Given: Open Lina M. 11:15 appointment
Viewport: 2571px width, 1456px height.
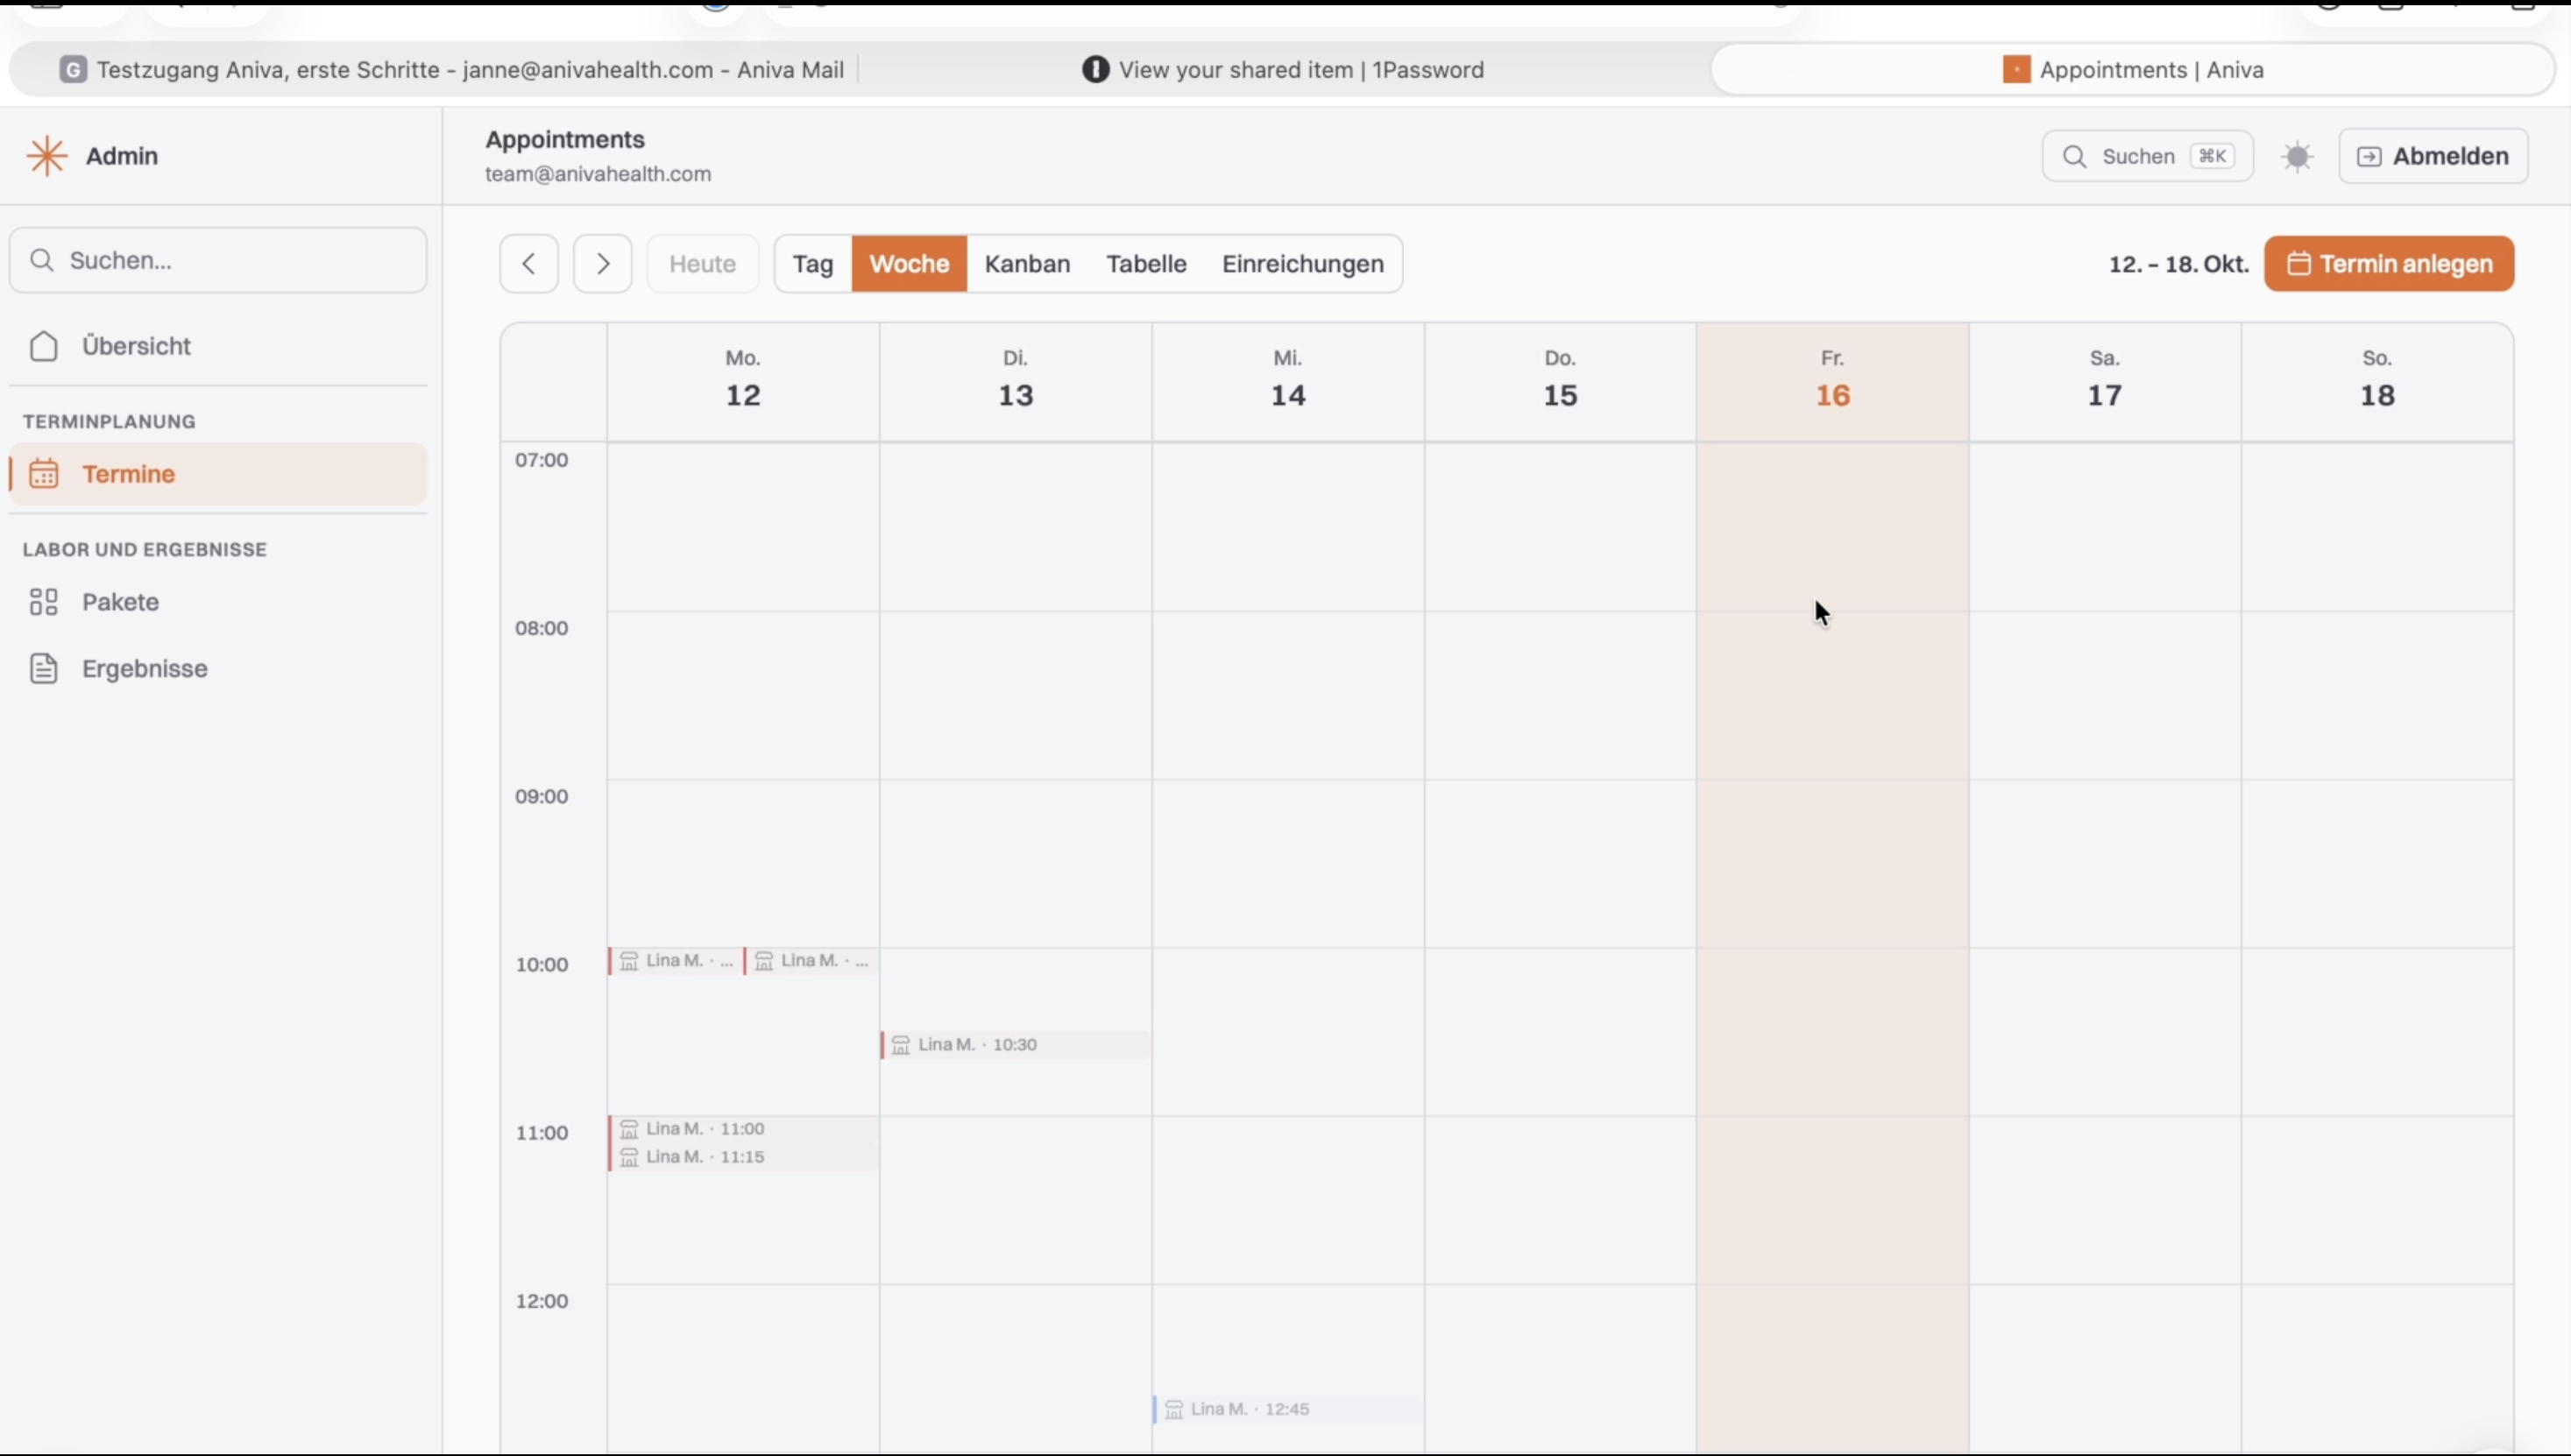Looking at the screenshot, I should pos(743,1157).
